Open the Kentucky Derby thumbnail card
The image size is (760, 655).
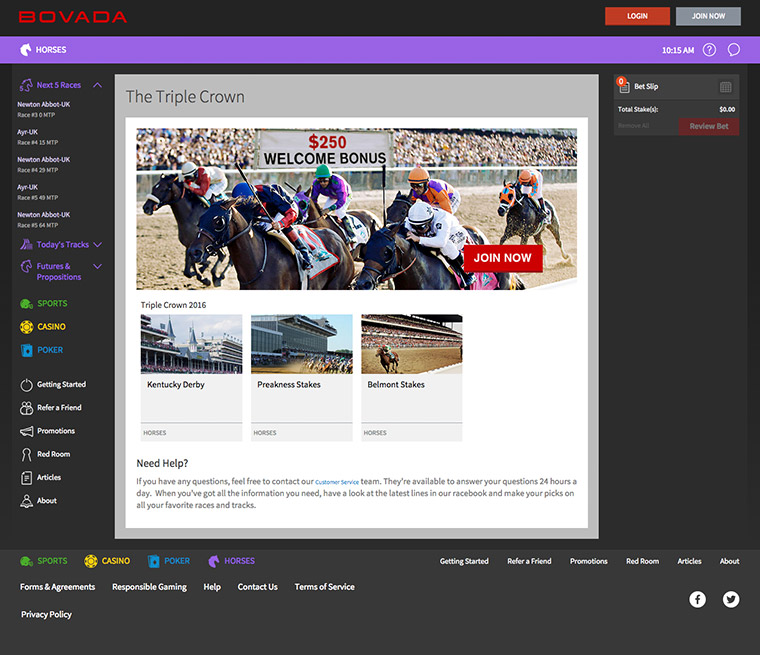(191, 377)
